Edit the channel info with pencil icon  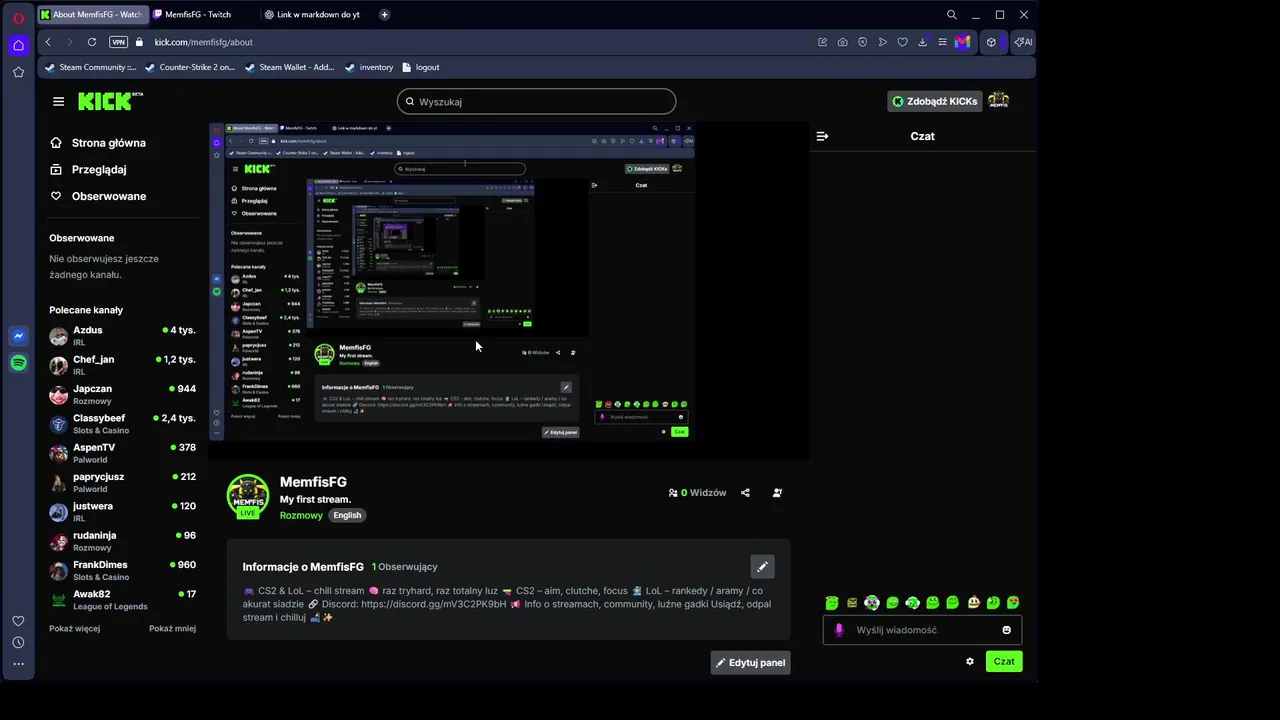point(762,567)
